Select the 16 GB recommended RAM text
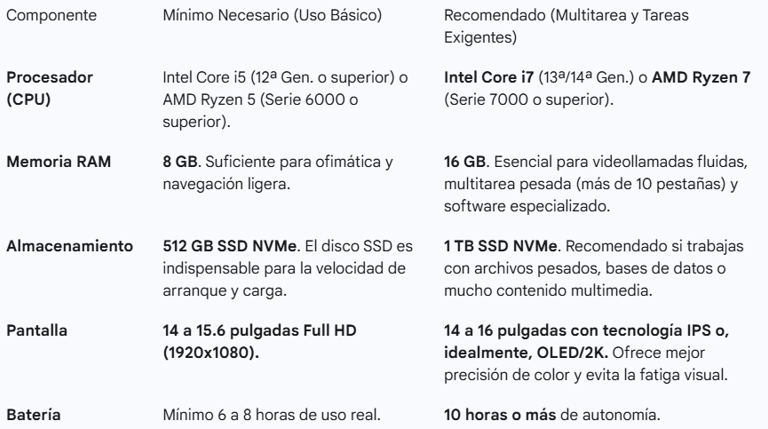 465,162
